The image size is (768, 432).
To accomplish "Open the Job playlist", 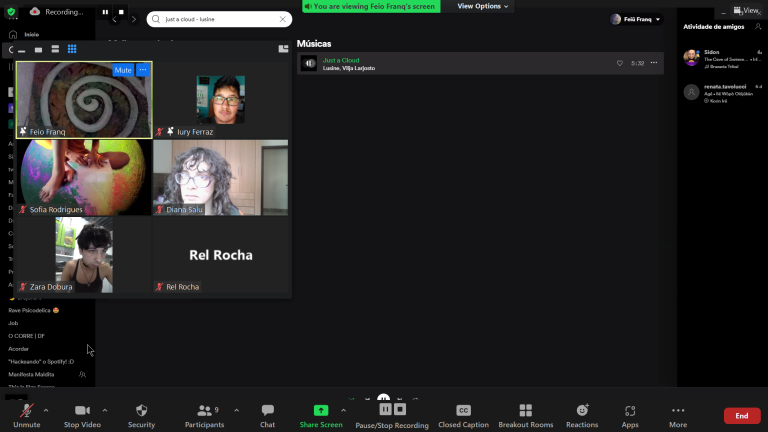I will point(13,323).
